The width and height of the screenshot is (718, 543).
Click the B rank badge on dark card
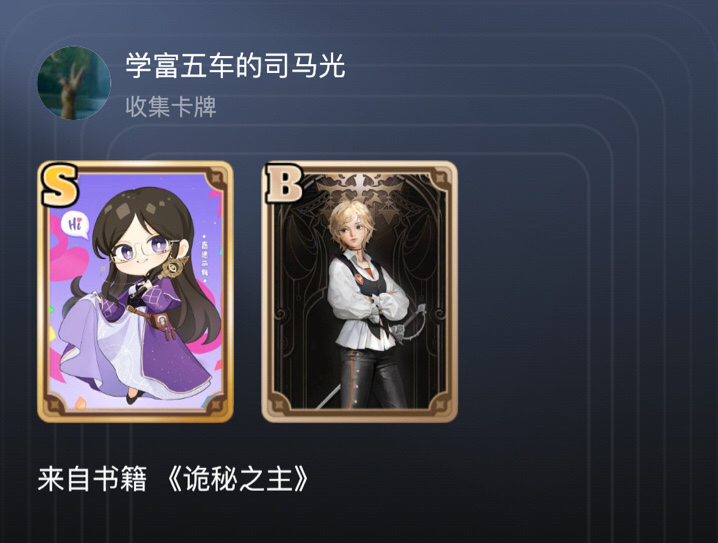(284, 183)
